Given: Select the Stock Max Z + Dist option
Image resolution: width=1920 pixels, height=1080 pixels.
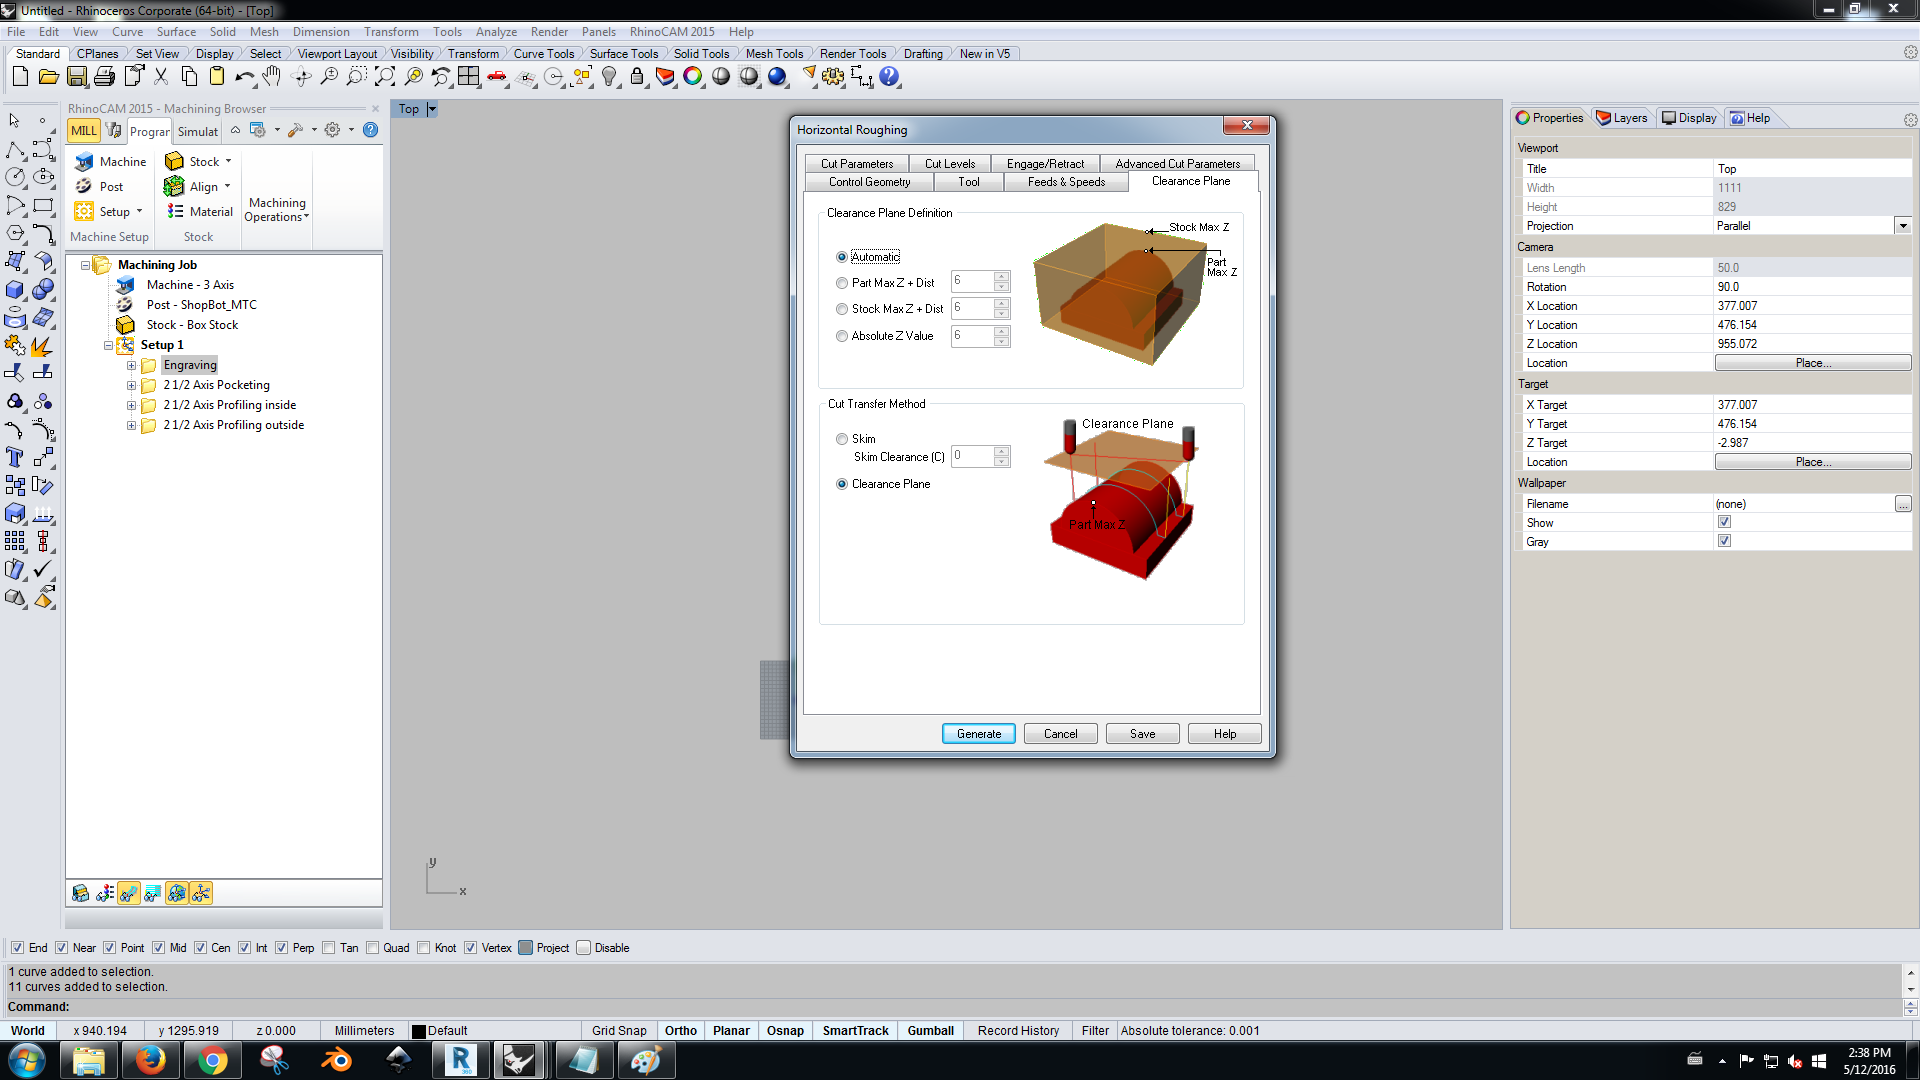Looking at the screenshot, I should pyautogui.click(x=842, y=309).
